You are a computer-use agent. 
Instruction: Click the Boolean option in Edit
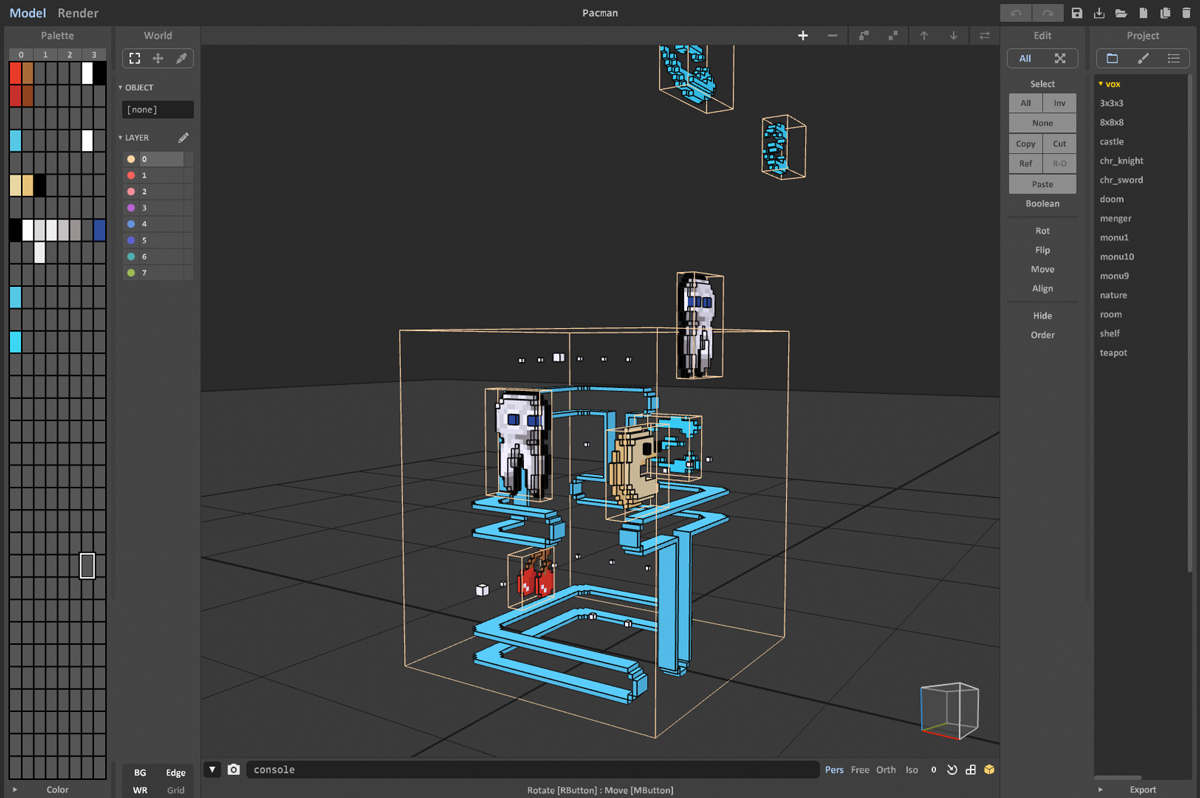pyautogui.click(x=1042, y=203)
